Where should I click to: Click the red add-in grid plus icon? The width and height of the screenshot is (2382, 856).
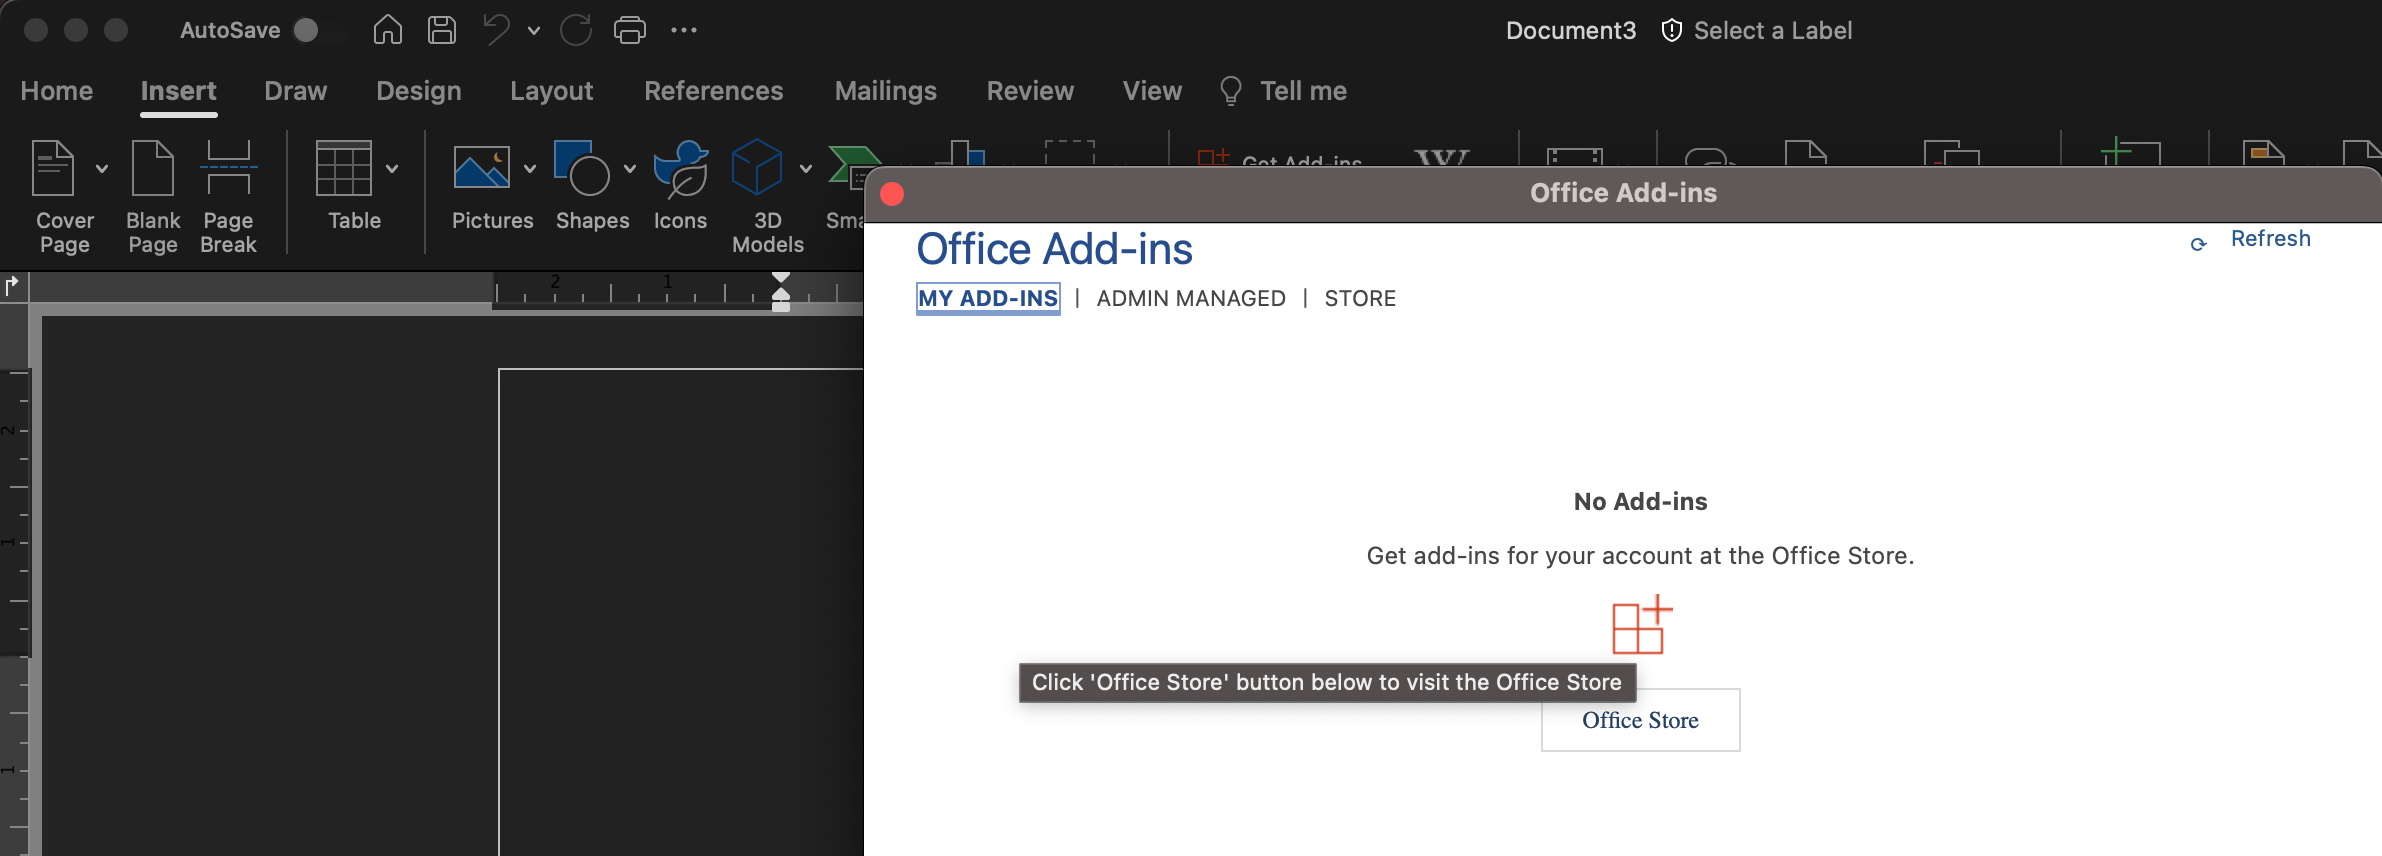click(1642, 625)
